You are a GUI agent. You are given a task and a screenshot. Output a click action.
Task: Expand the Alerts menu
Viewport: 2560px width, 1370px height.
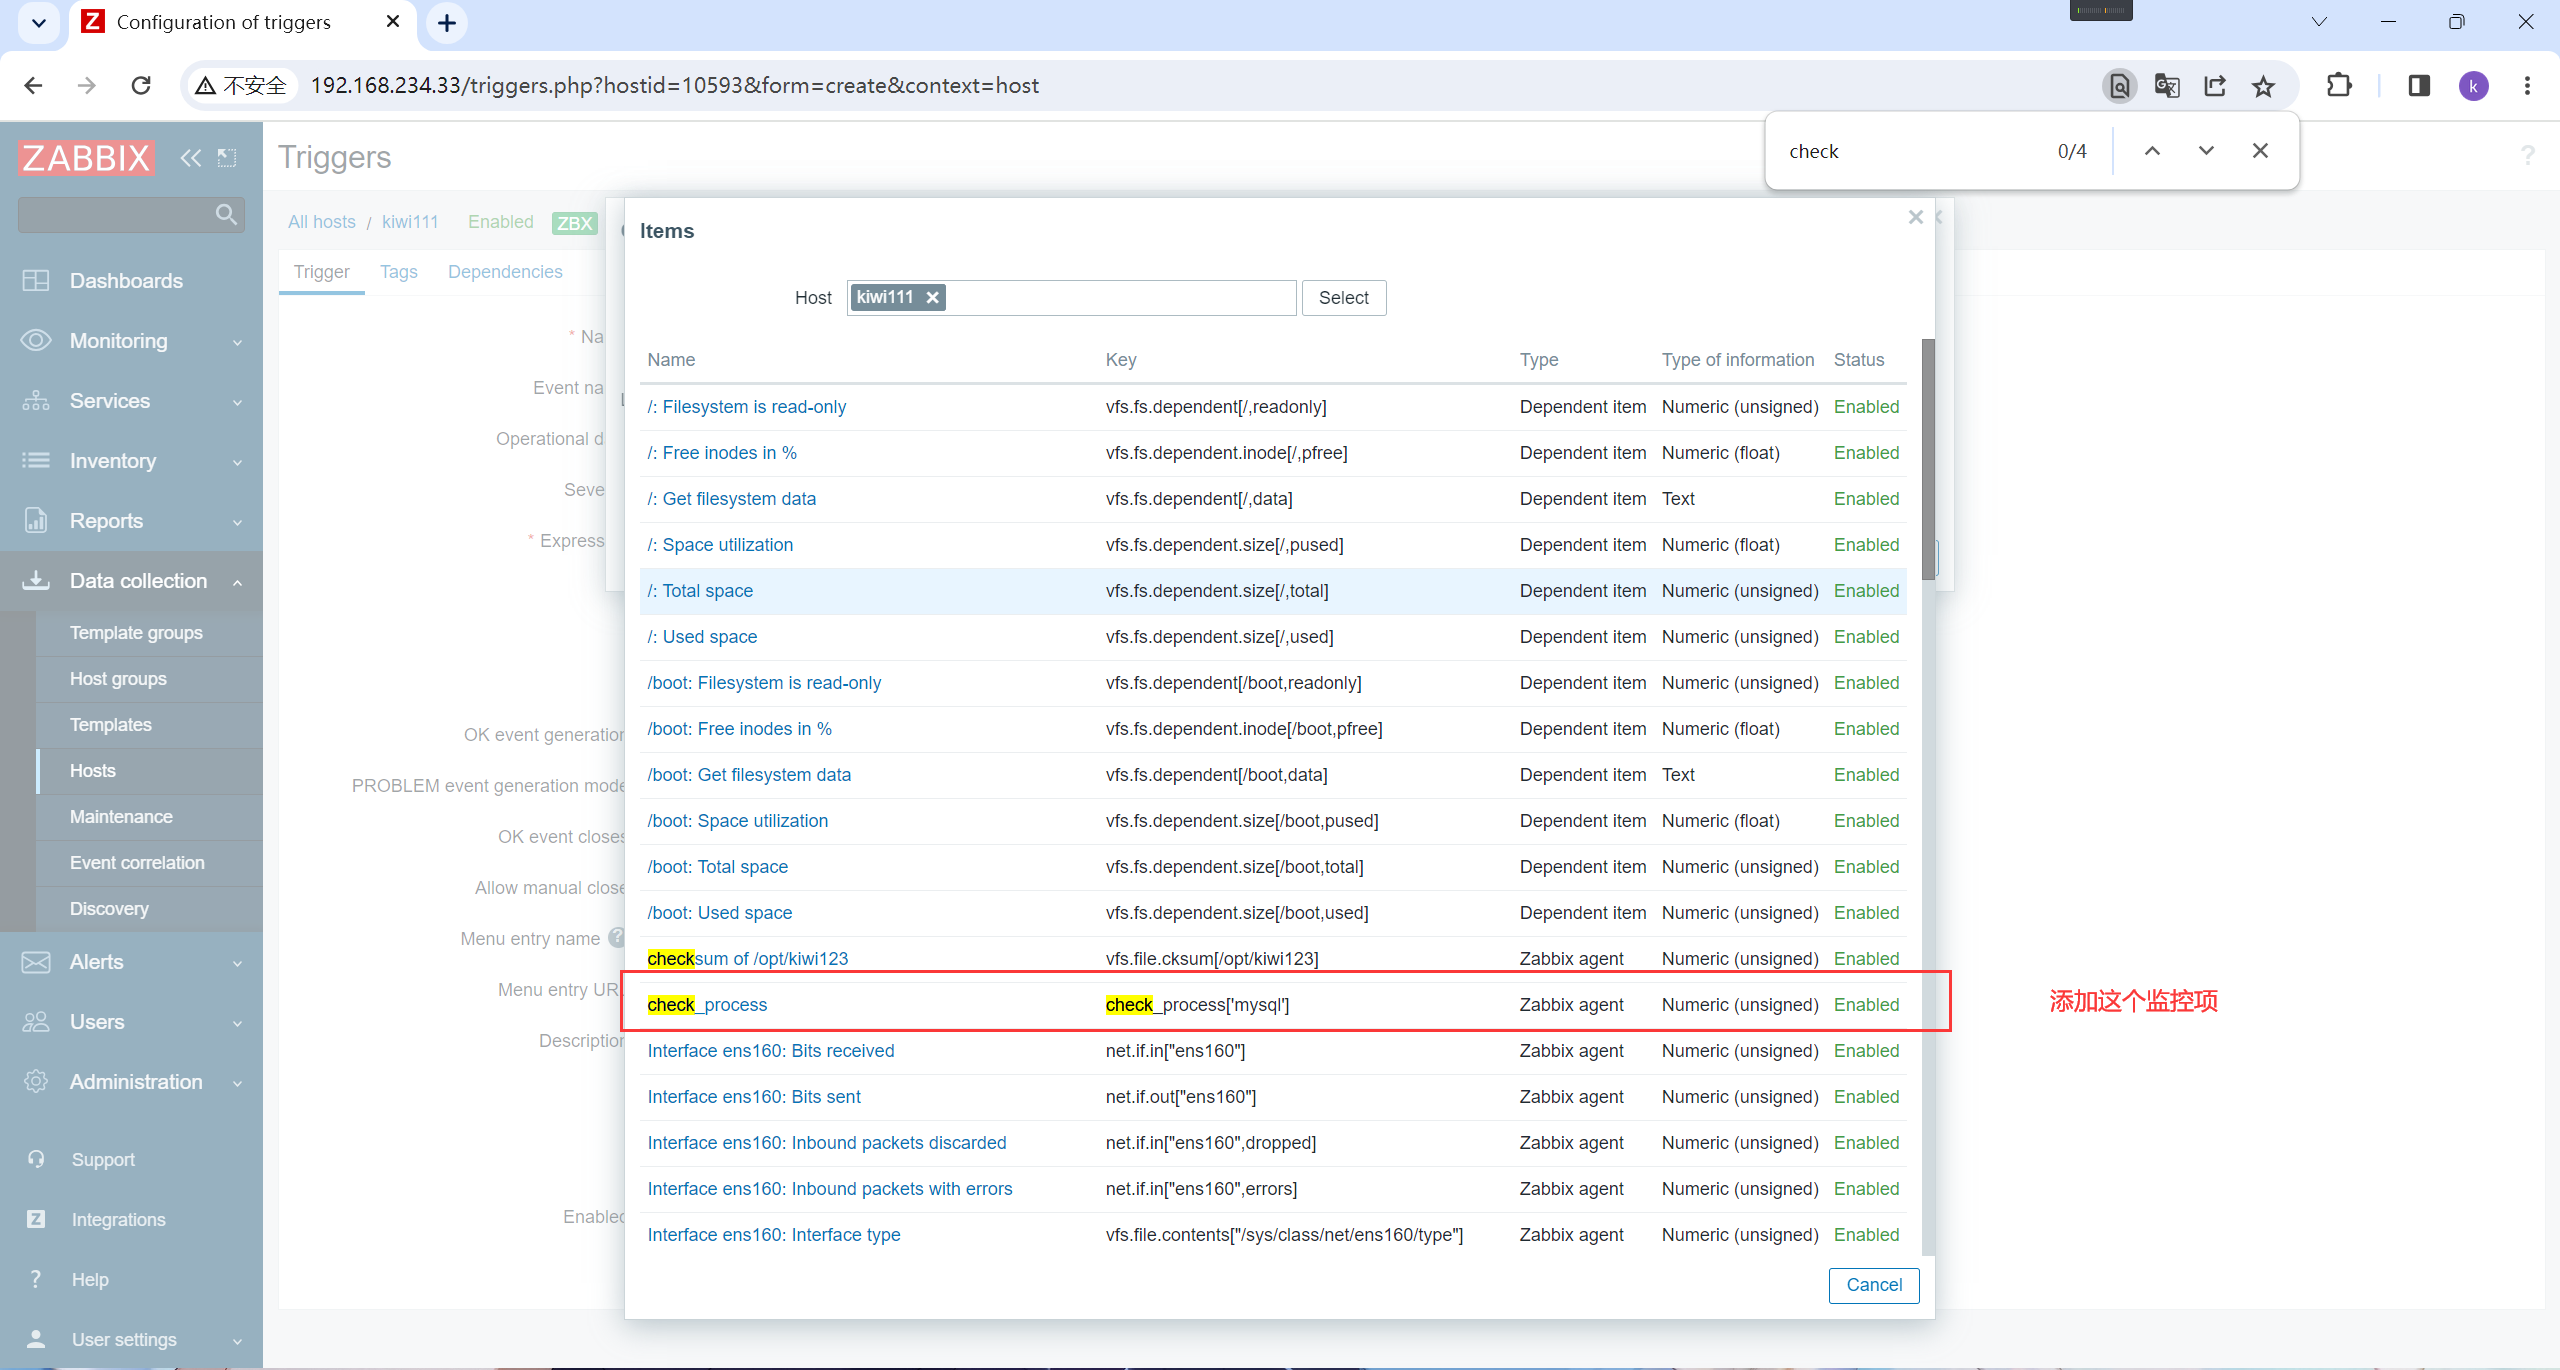click(x=131, y=962)
